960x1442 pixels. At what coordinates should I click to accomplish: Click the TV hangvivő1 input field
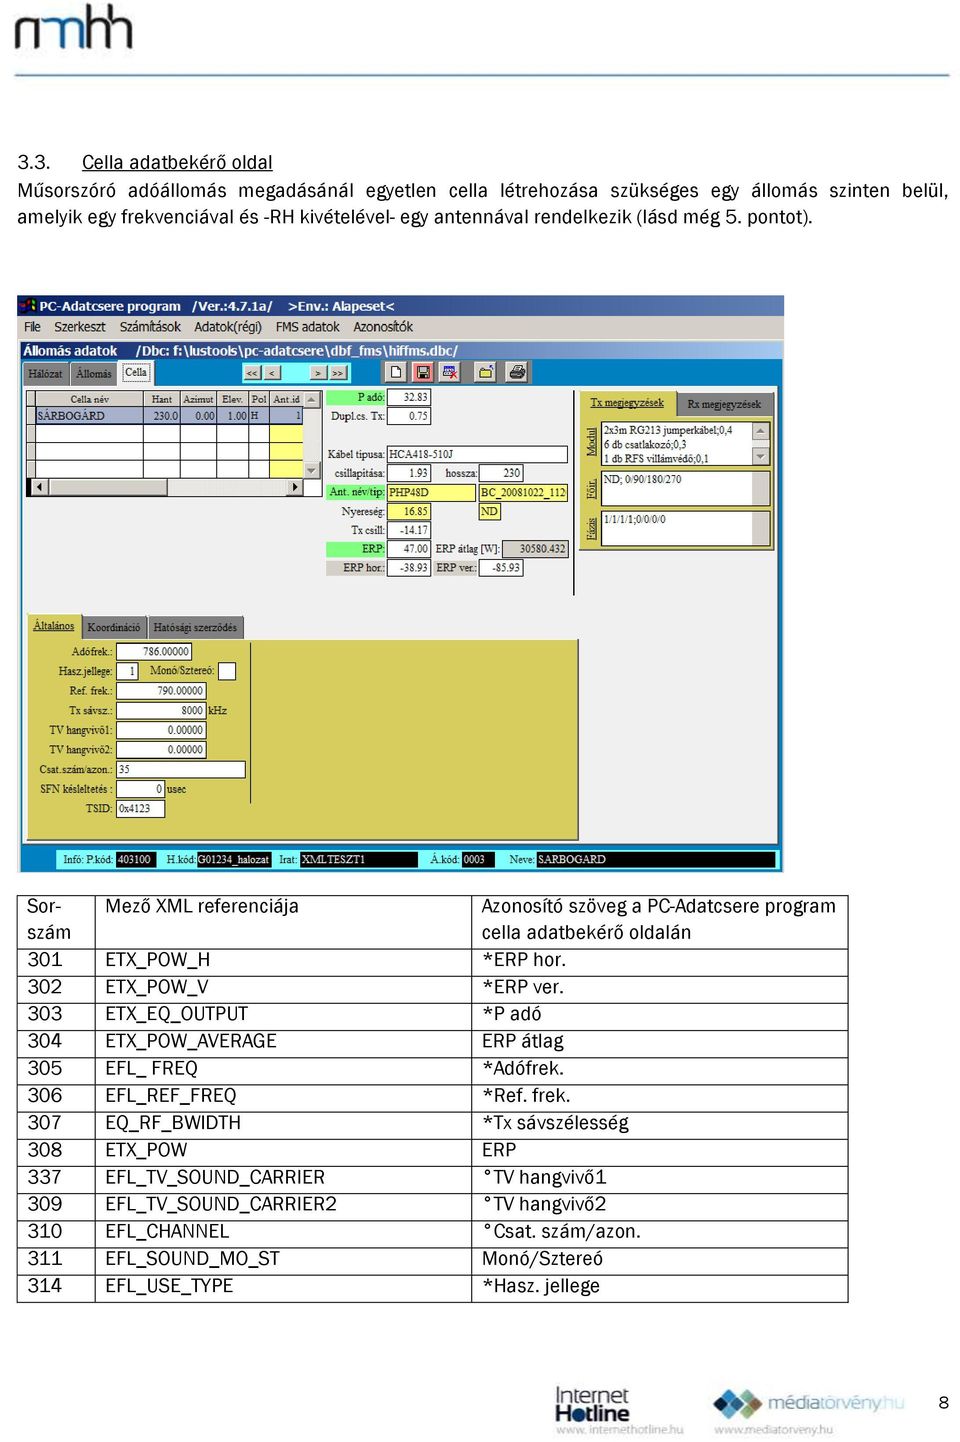(161, 730)
